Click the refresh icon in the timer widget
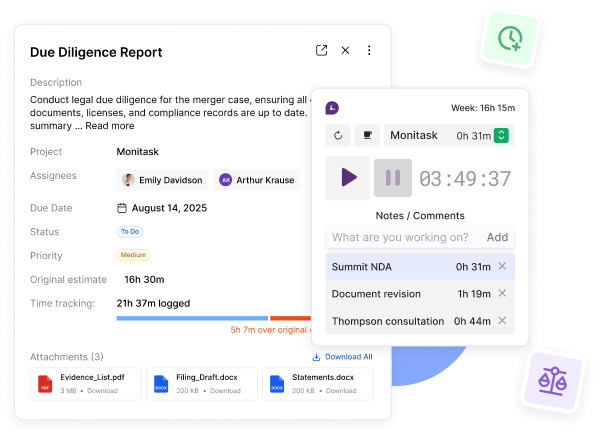This screenshot has height=438, width=600. coord(338,135)
